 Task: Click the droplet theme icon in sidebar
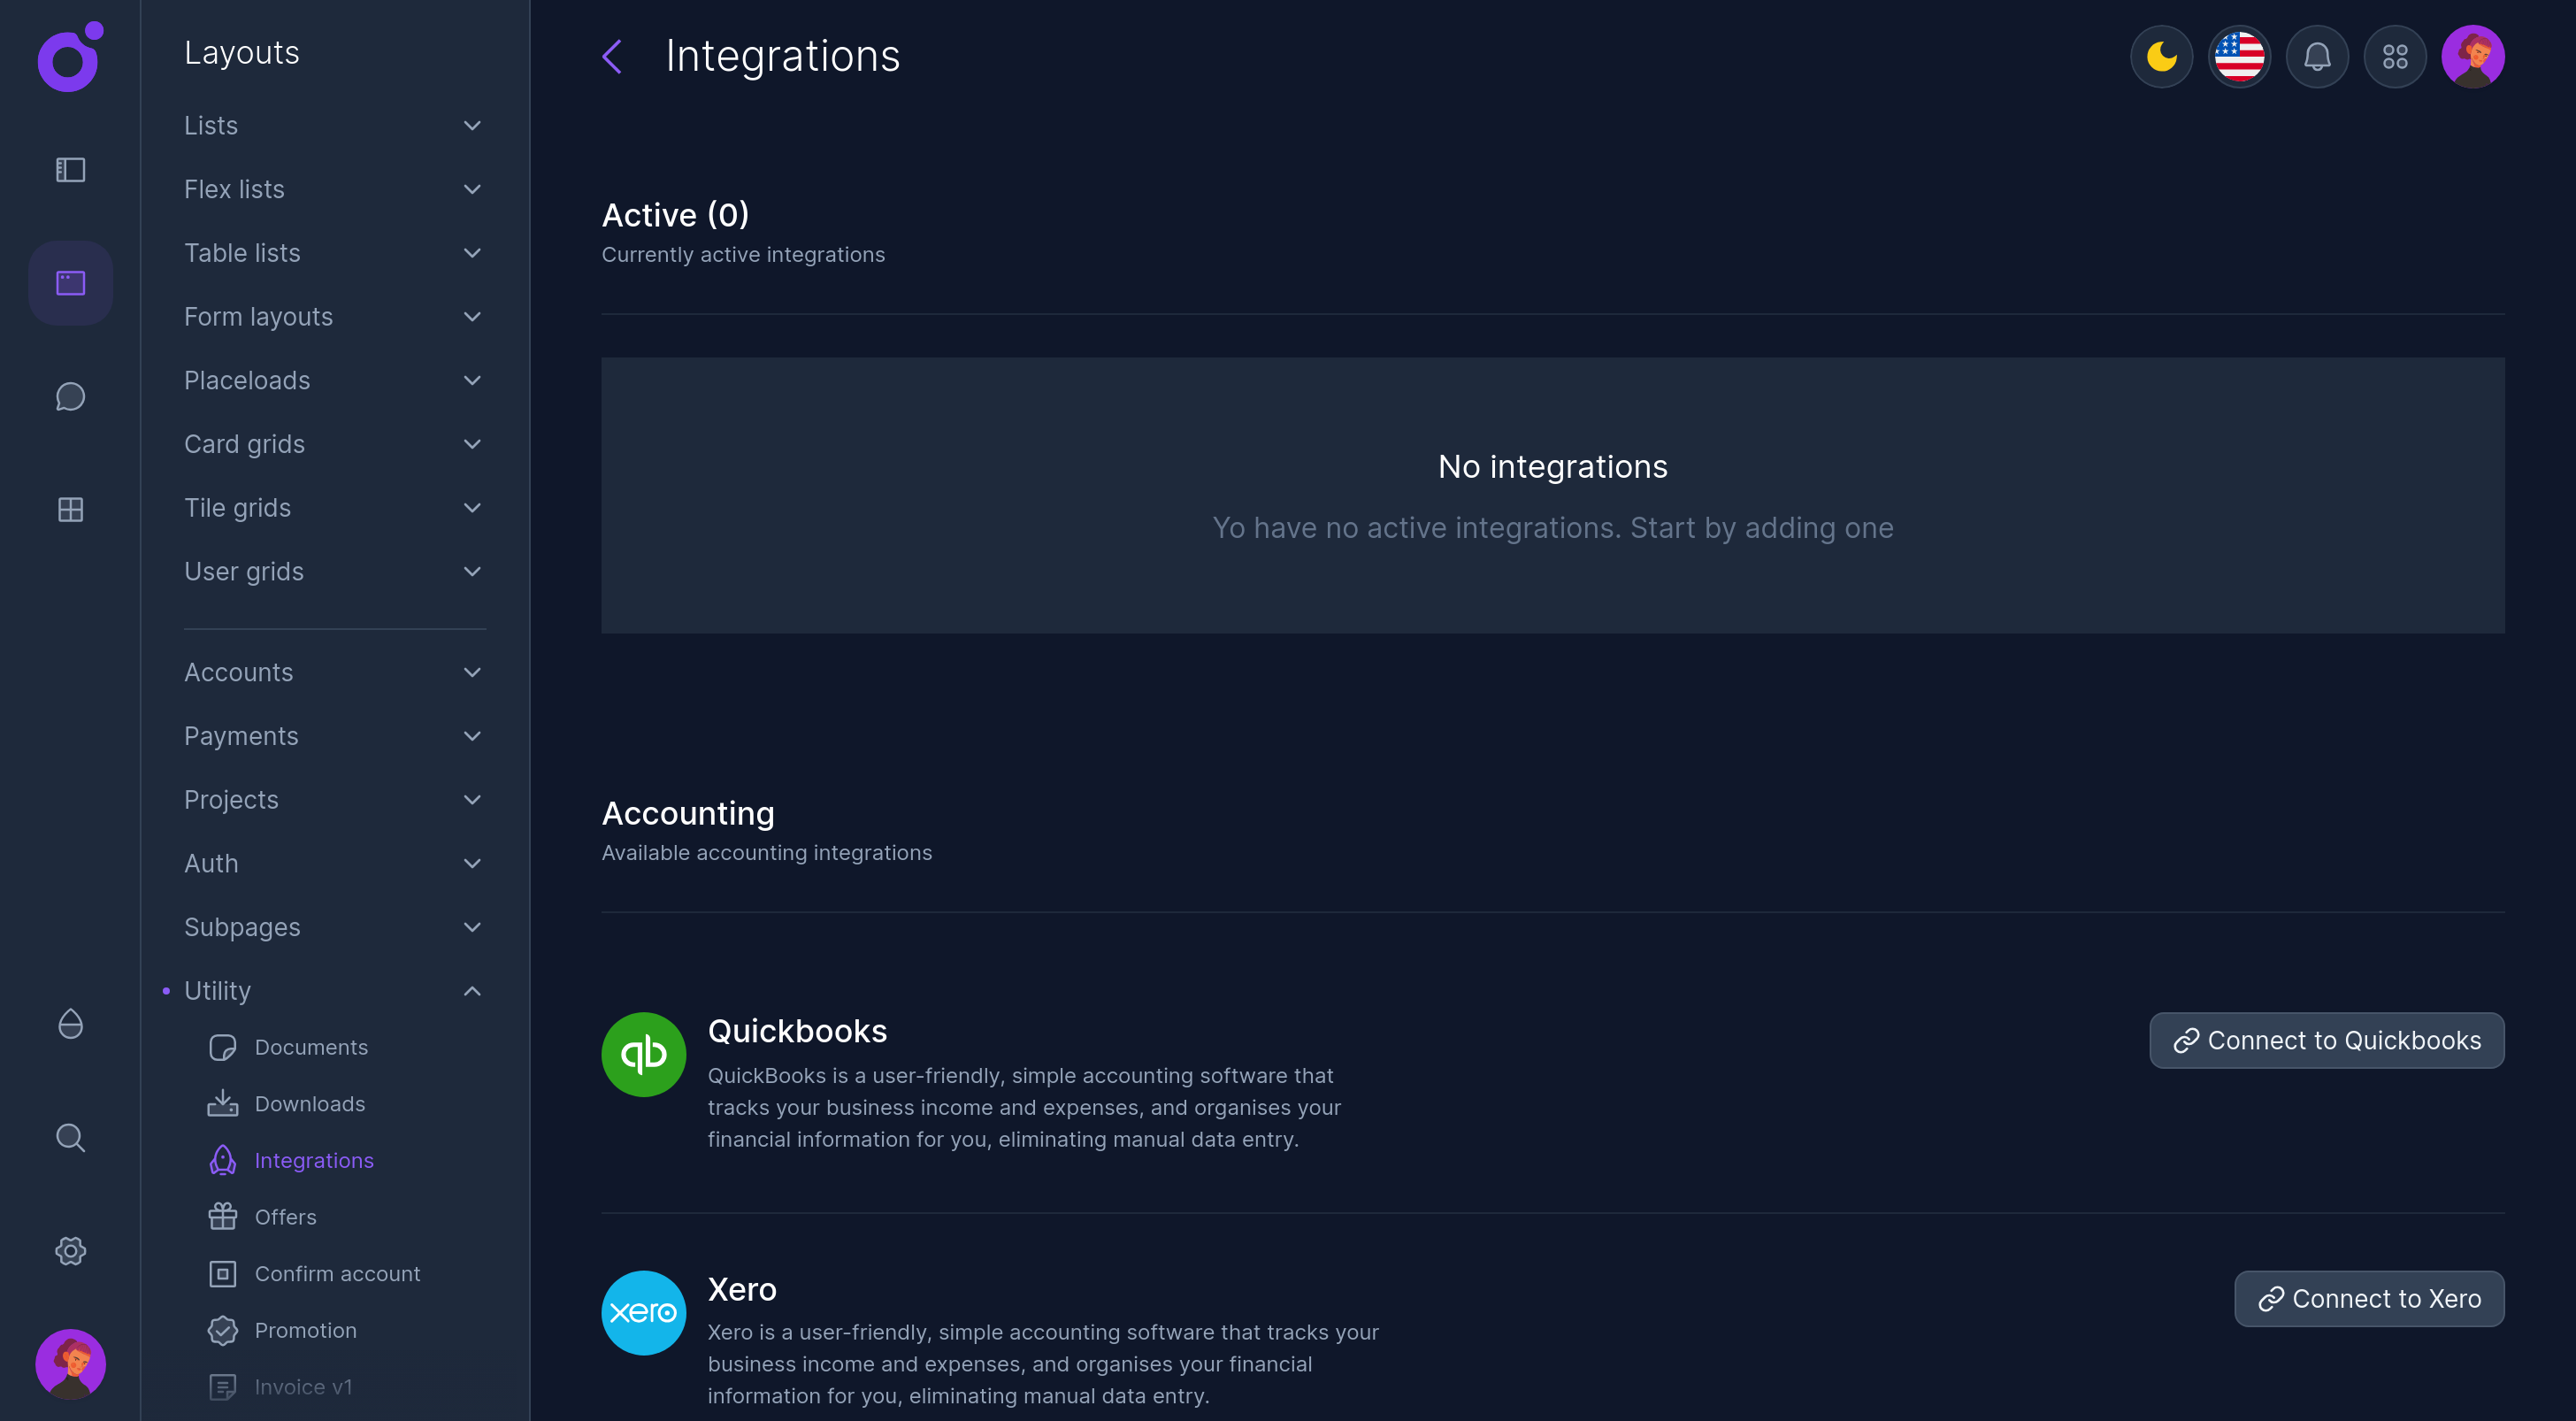pyautogui.click(x=70, y=1023)
